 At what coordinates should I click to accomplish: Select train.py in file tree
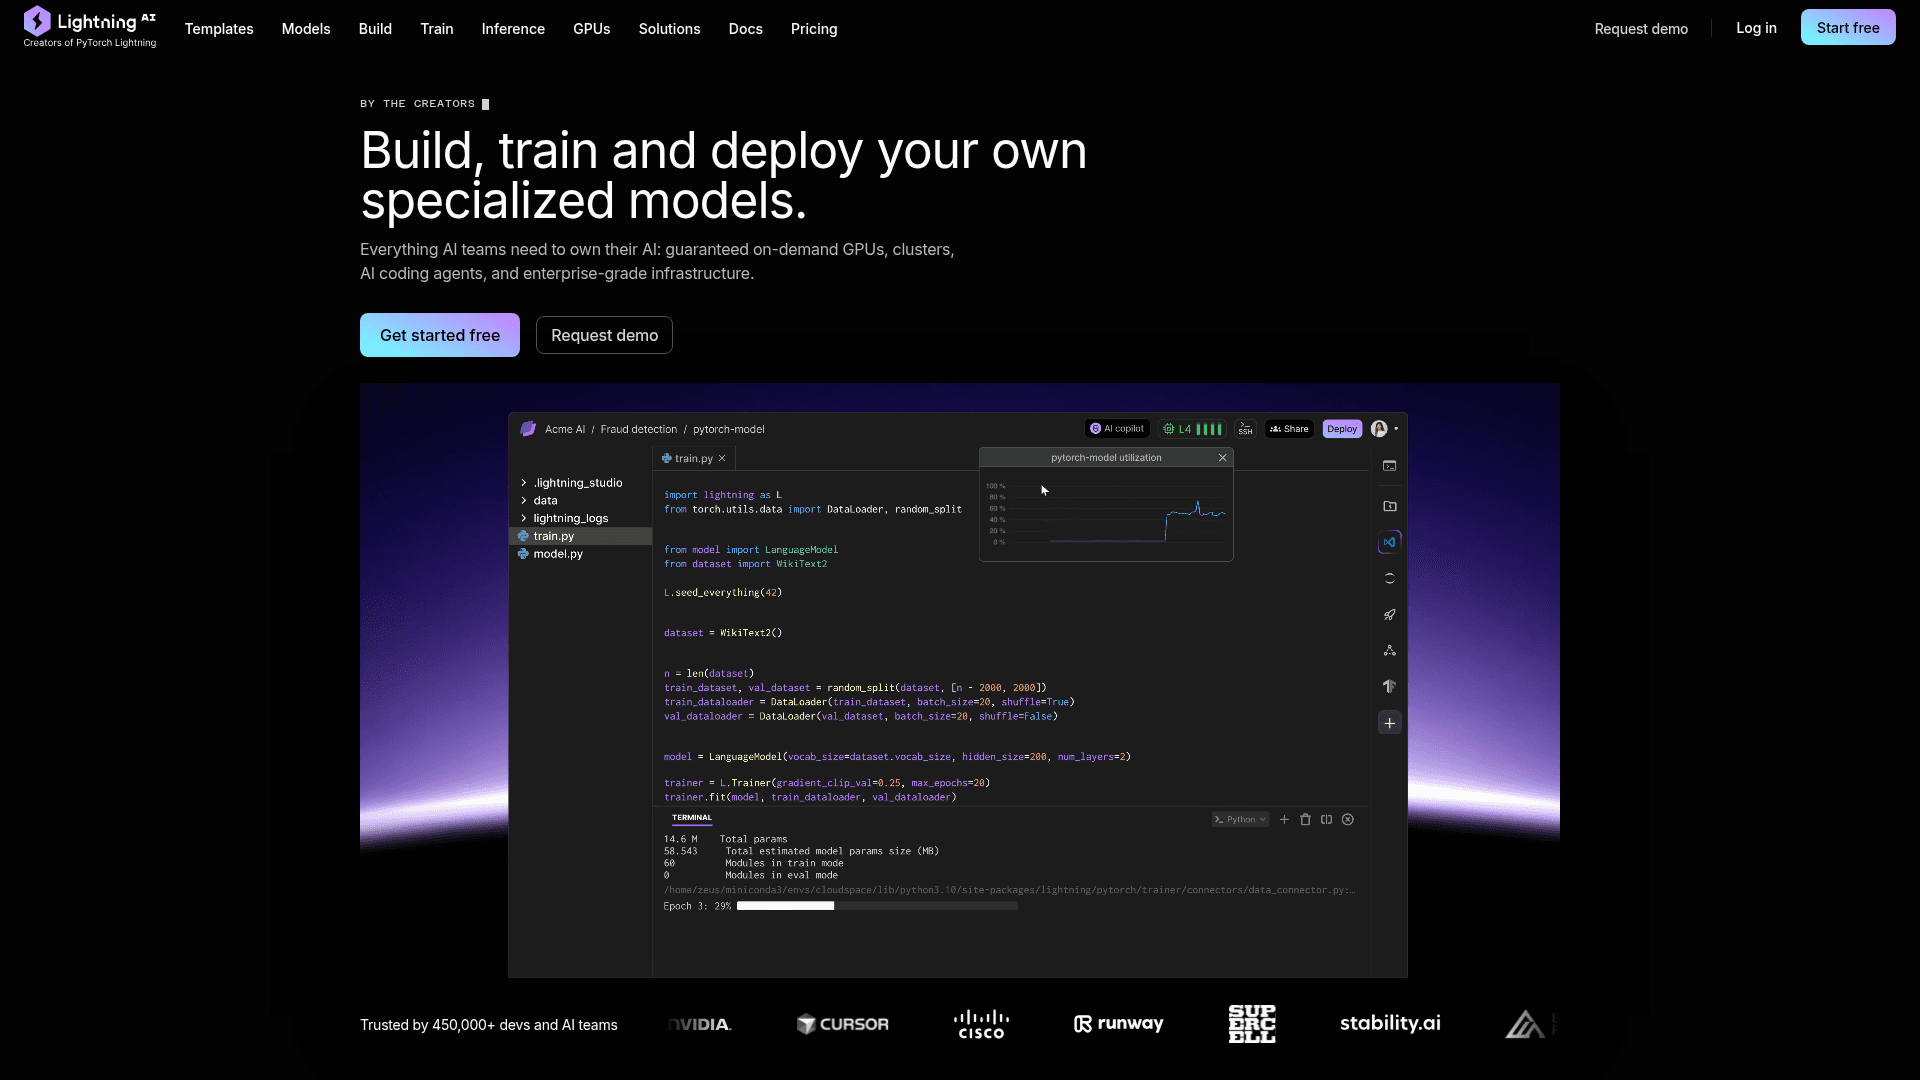[x=581, y=537]
